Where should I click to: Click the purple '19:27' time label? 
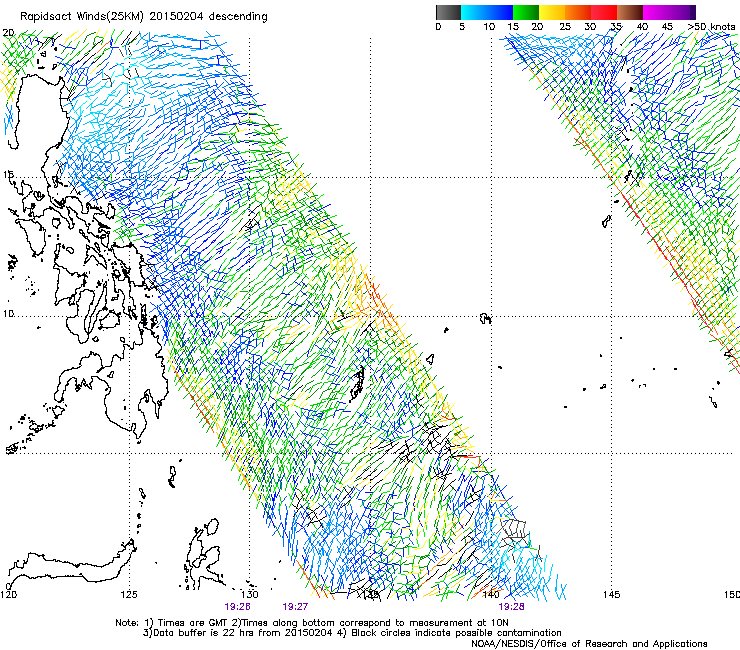(295, 607)
